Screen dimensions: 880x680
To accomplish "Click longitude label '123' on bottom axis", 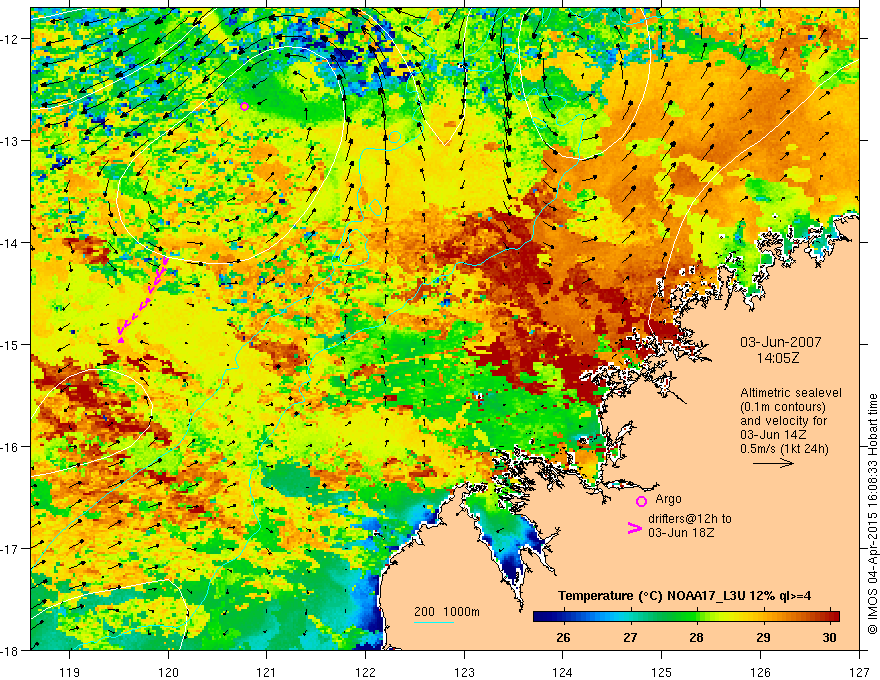I will click(x=464, y=672).
